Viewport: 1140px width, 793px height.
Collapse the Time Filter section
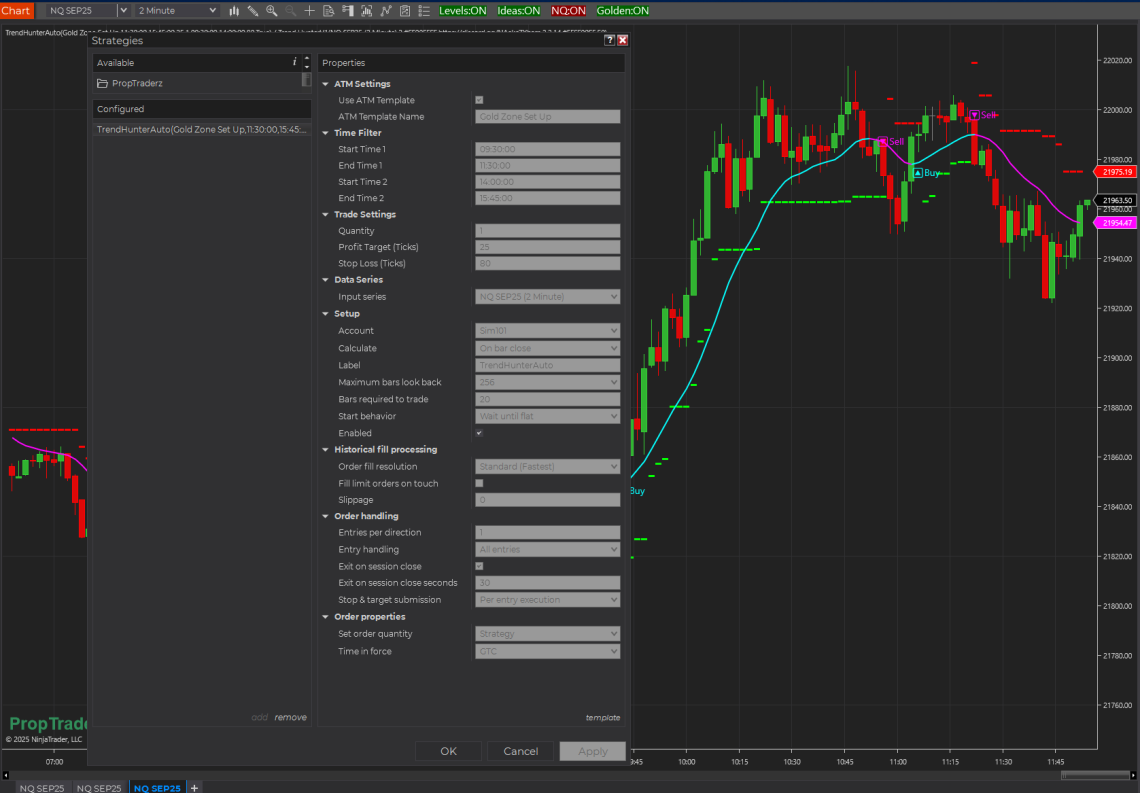click(326, 133)
